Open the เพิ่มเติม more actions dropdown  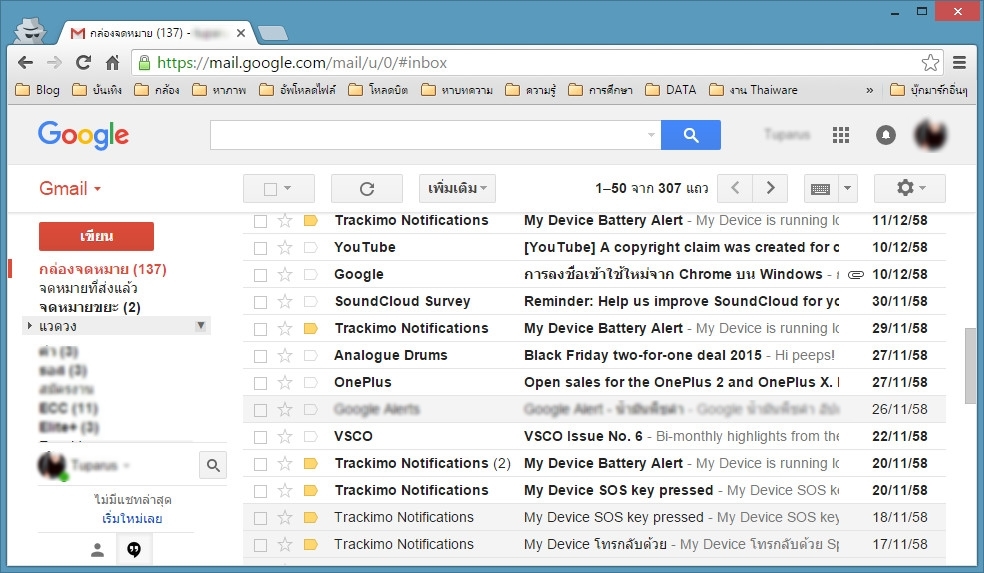[x=457, y=188]
